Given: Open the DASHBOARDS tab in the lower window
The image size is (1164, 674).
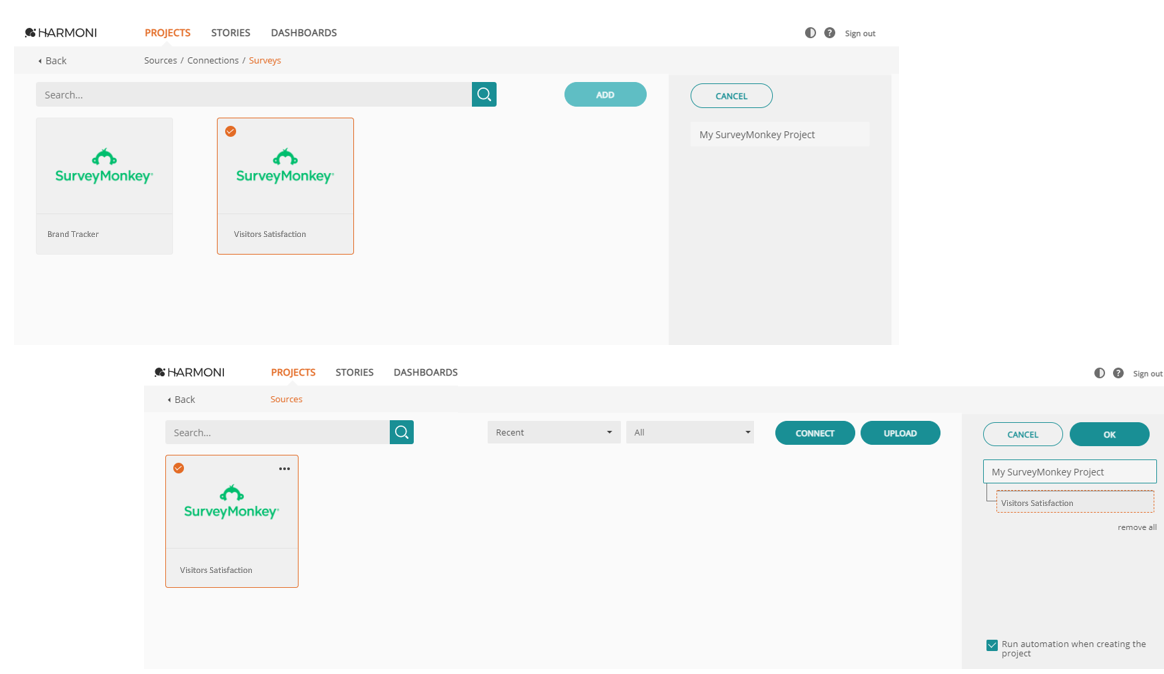Looking at the screenshot, I should tap(425, 372).
